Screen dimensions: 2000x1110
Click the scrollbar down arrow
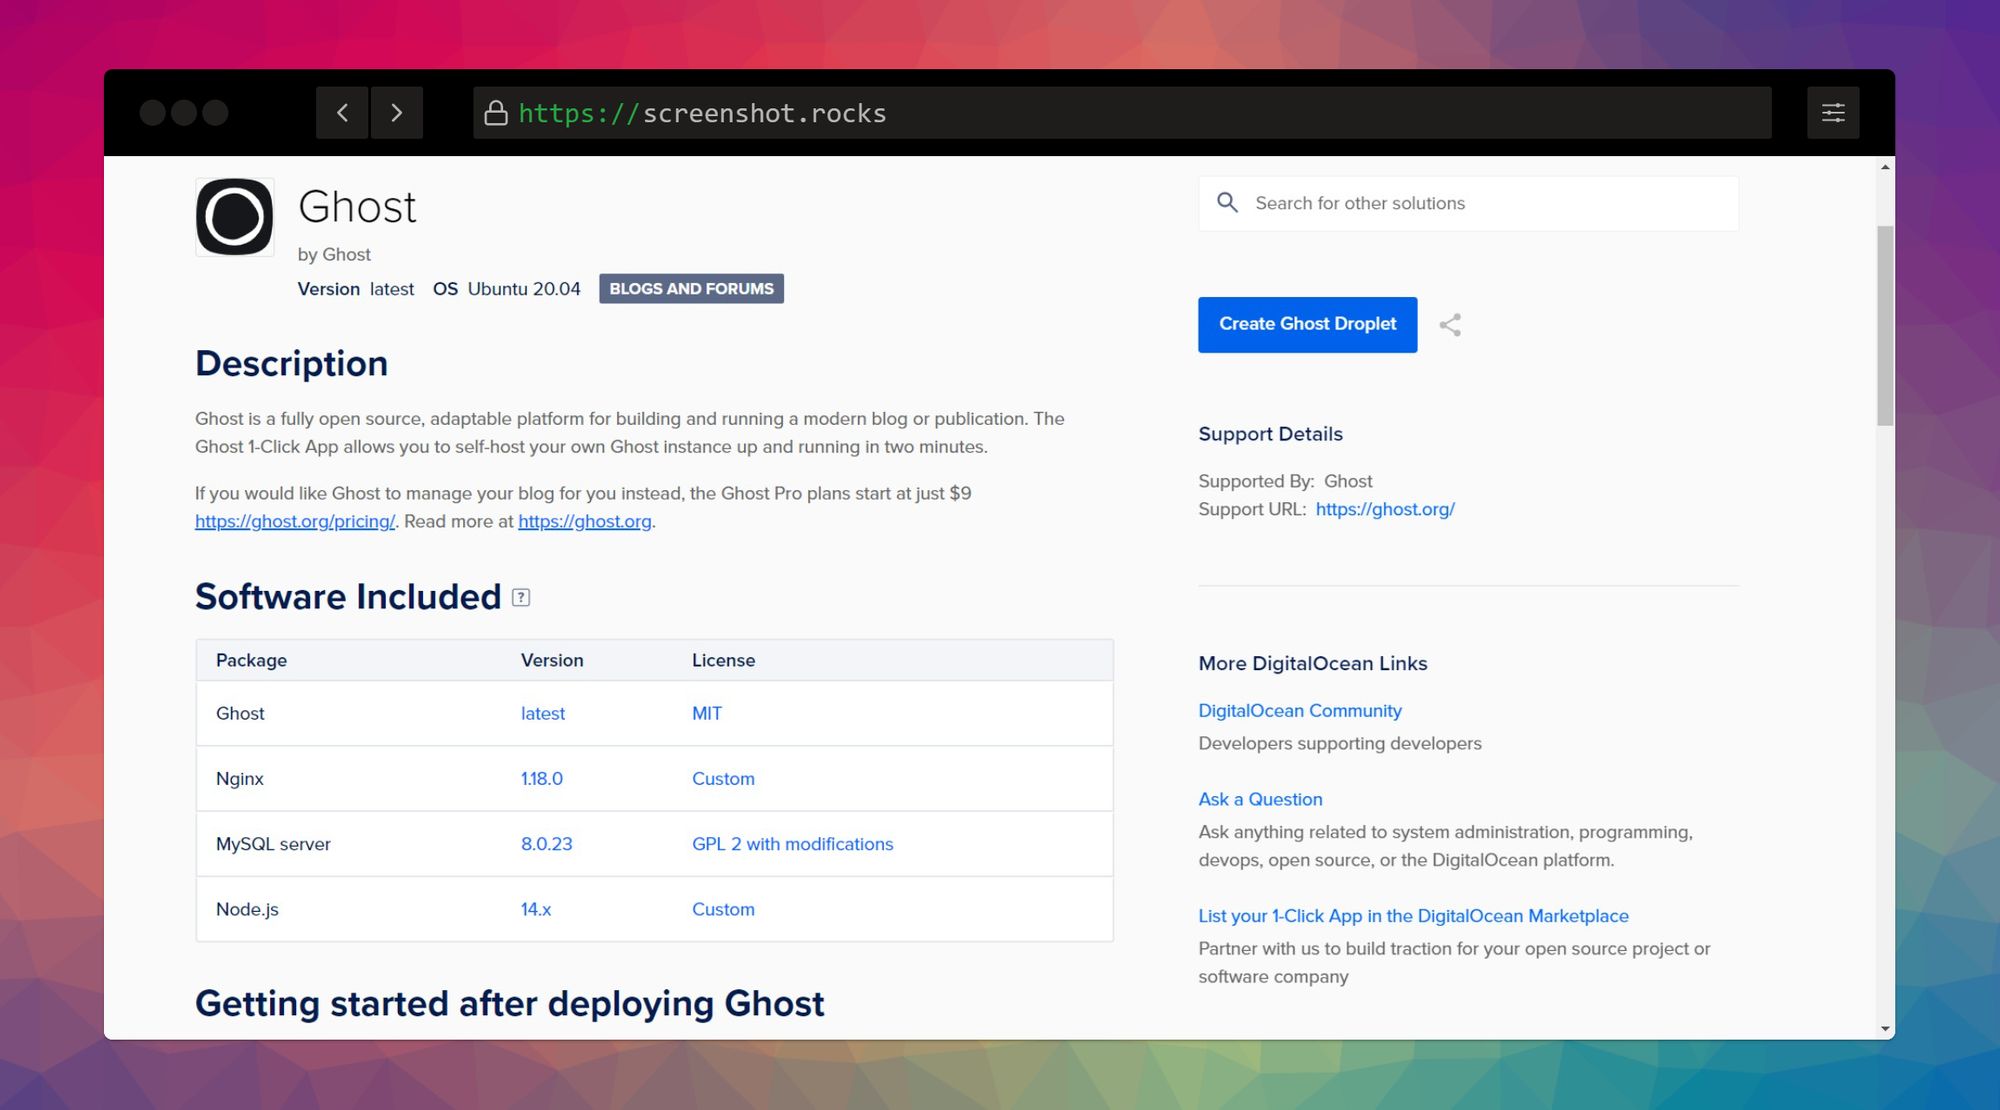[x=1885, y=1028]
